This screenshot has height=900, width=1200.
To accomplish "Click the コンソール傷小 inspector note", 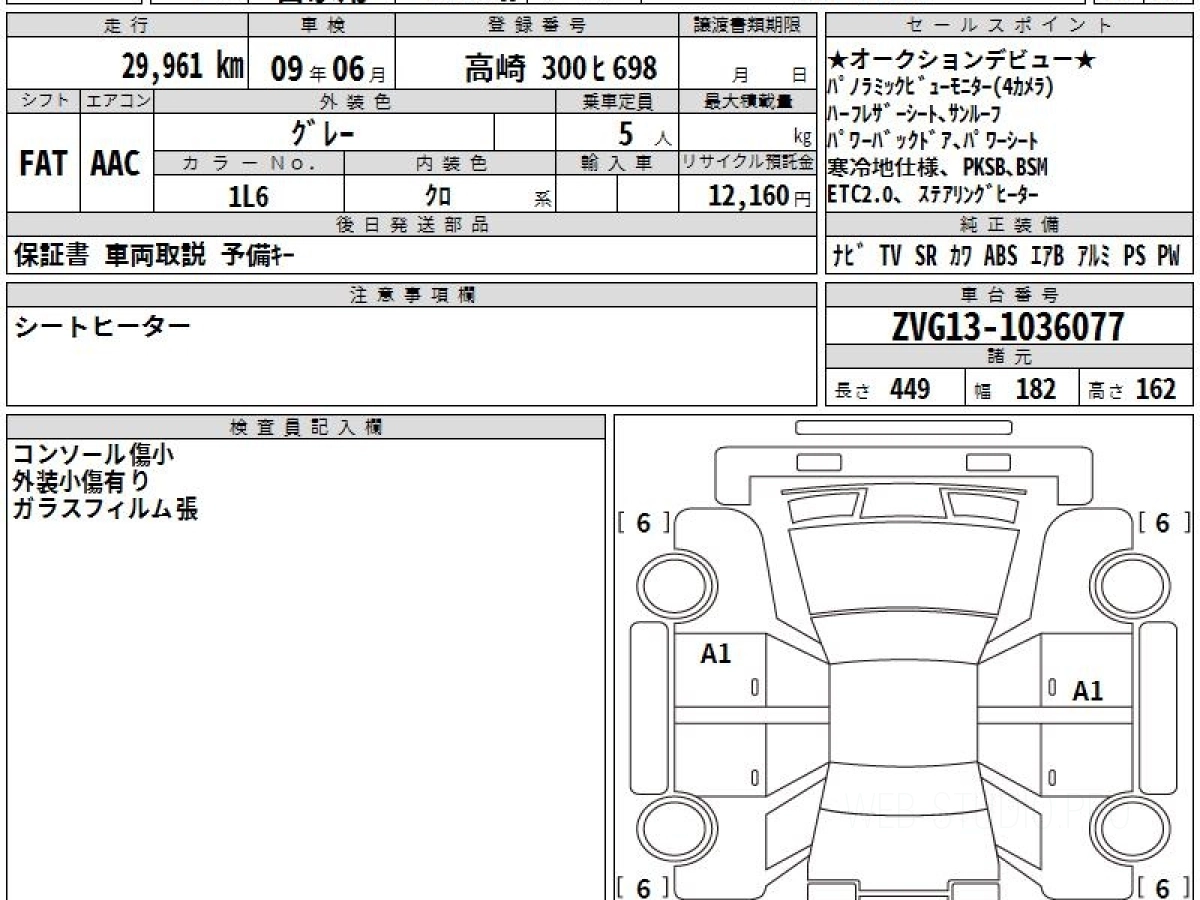I will [x=94, y=455].
